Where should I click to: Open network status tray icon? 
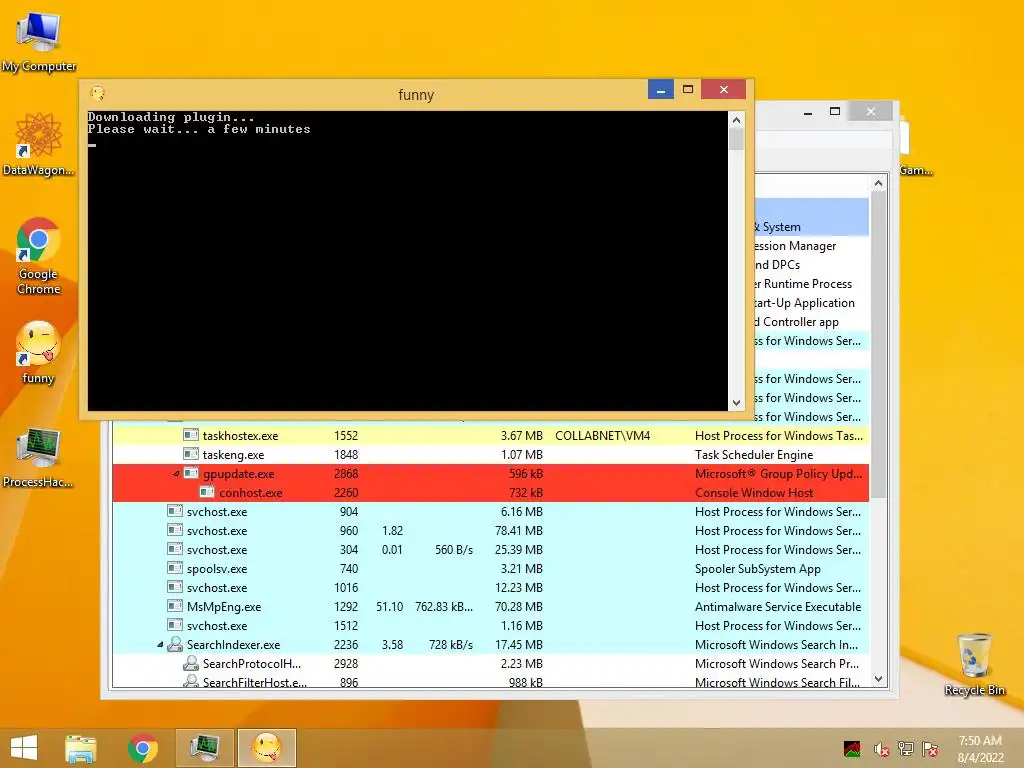pos(906,749)
